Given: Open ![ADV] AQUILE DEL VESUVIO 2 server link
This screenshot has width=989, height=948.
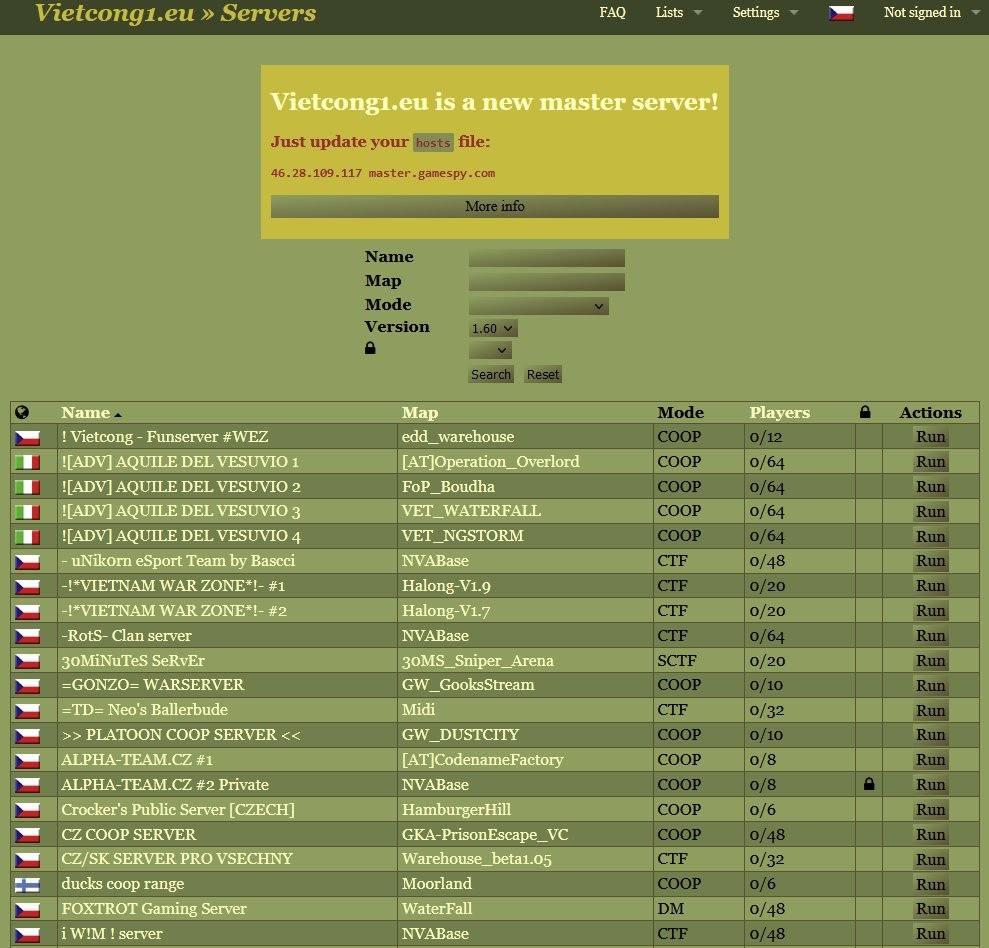Looking at the screenshot, I should point(181,486).
